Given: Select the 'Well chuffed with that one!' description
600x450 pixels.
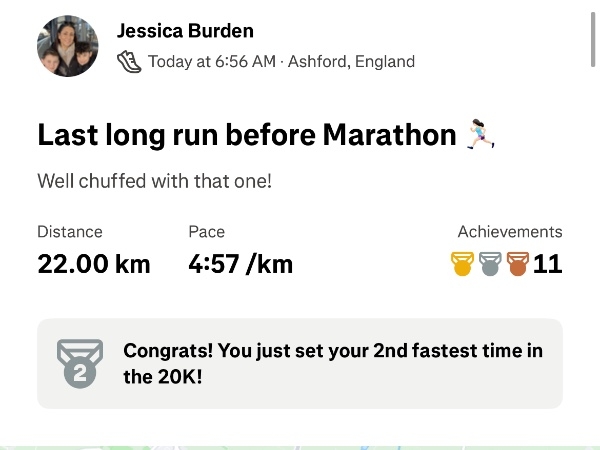Looking at the screenshot, I should coord(155,181).
